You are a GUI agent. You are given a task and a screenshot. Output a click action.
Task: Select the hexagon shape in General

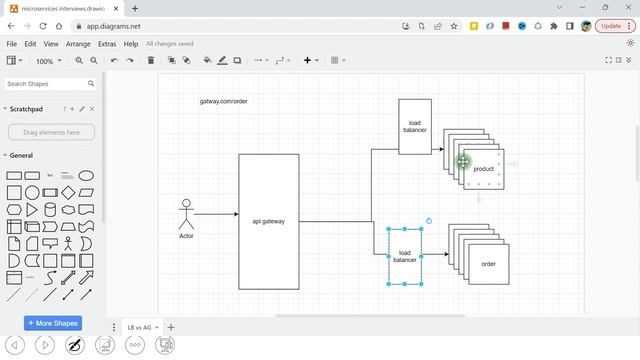point(14,210)
